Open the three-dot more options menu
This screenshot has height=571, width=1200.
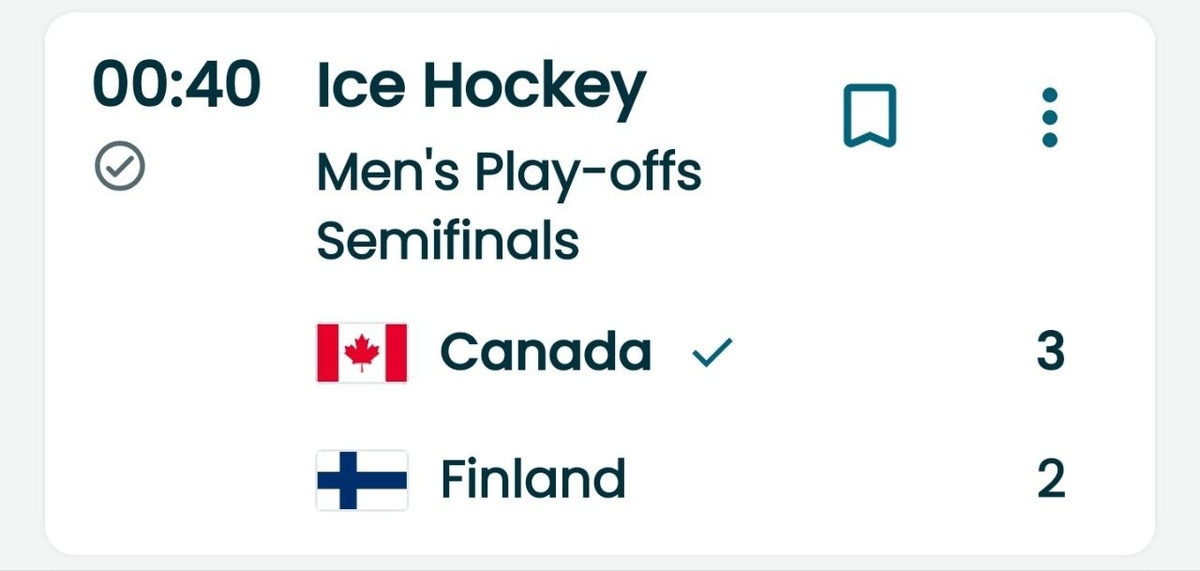(1049, 118)
